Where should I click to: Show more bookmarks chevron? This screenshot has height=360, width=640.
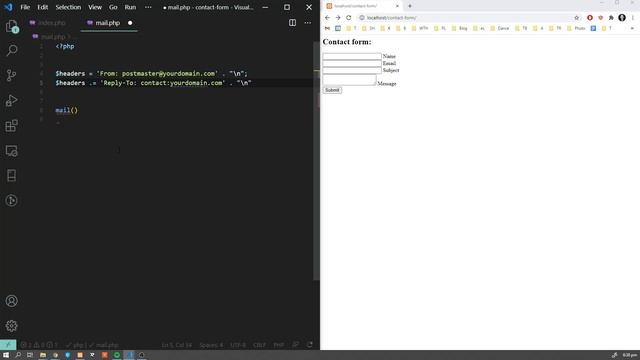point(632,28)
